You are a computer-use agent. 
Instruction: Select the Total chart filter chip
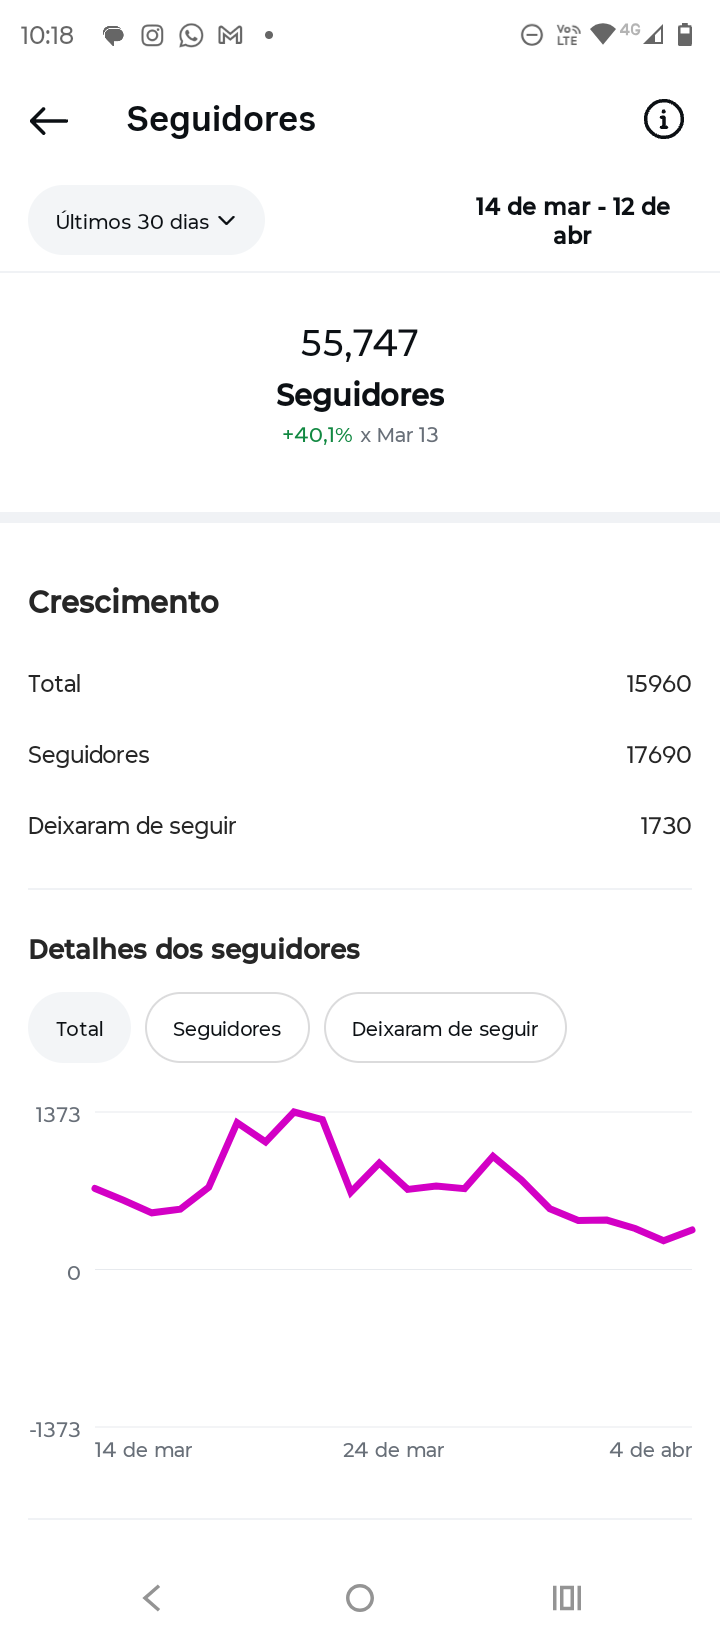[79, 1028]
